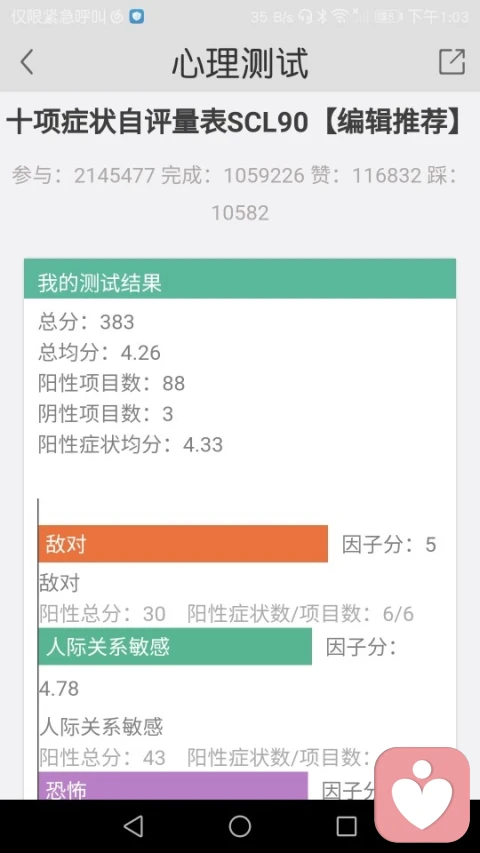This screenshot has height=853, width=480.
Task: Tap the 心理测试 page title
Action: (x=240, y=63)
